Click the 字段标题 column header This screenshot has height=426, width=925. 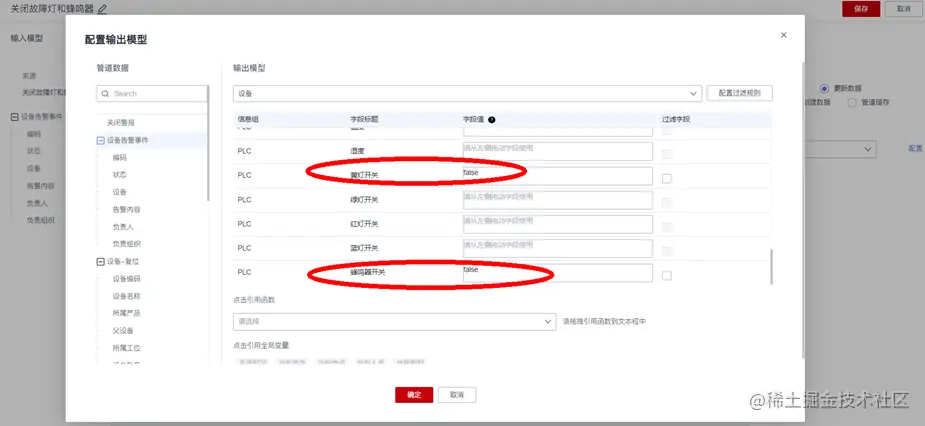coord(364,119)
